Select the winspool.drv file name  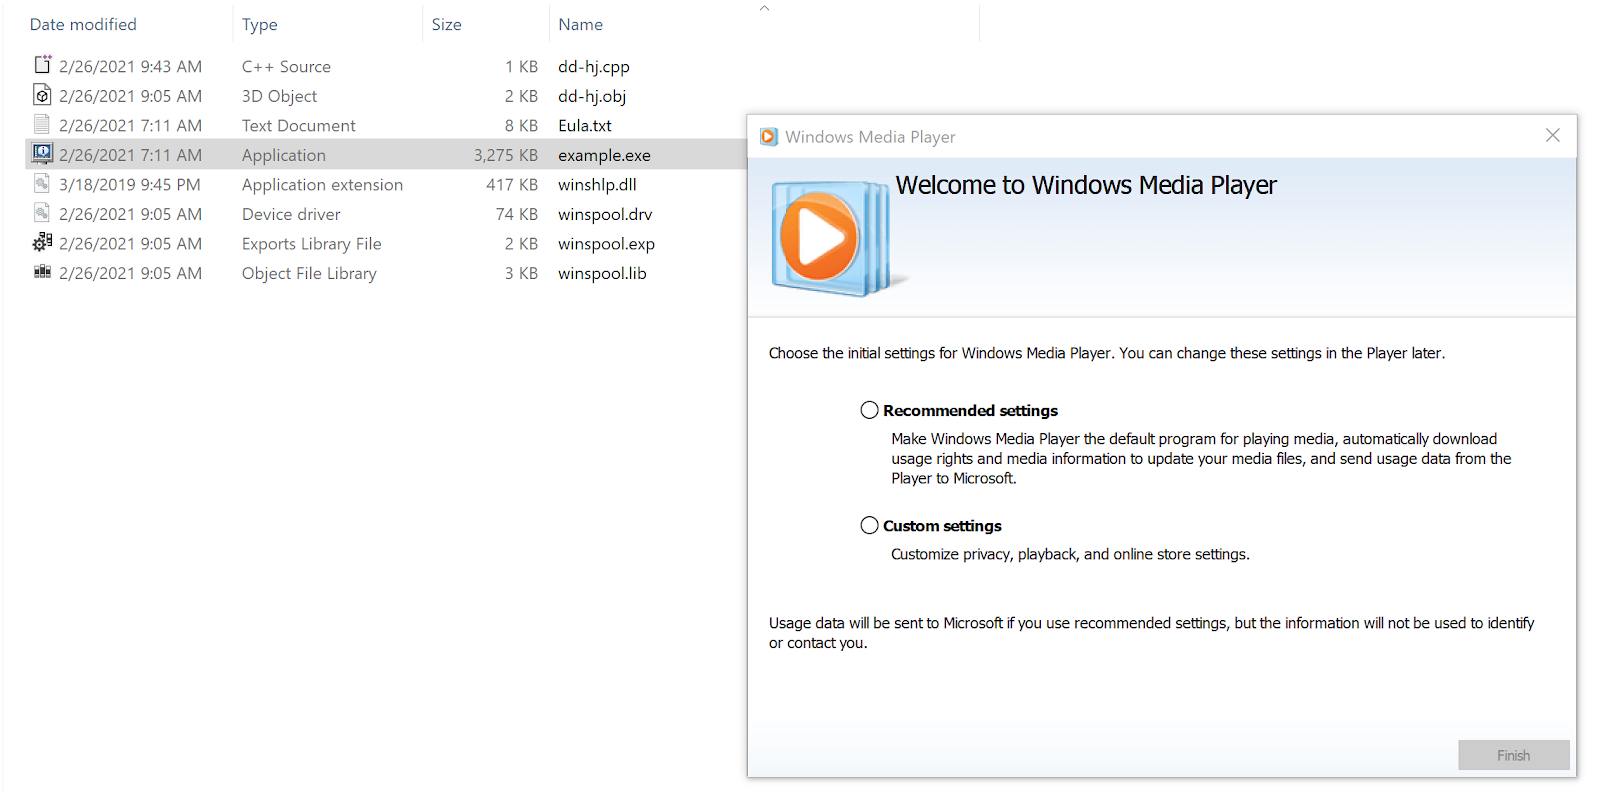coord(605,214)
